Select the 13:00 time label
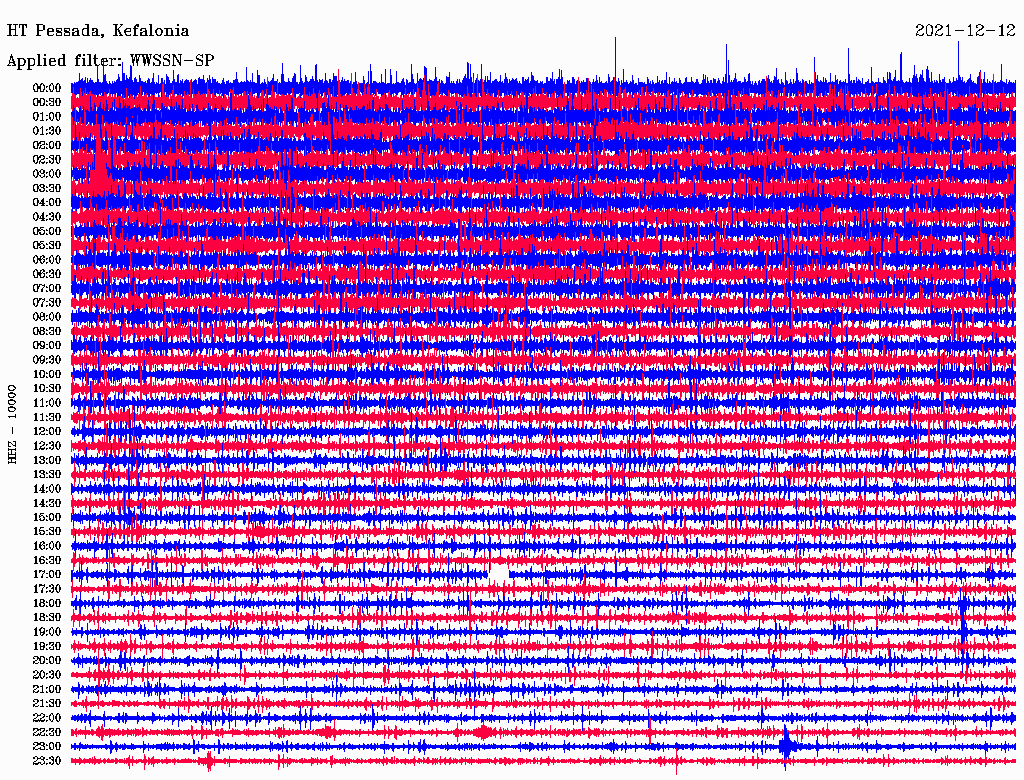 coord(47,461)
